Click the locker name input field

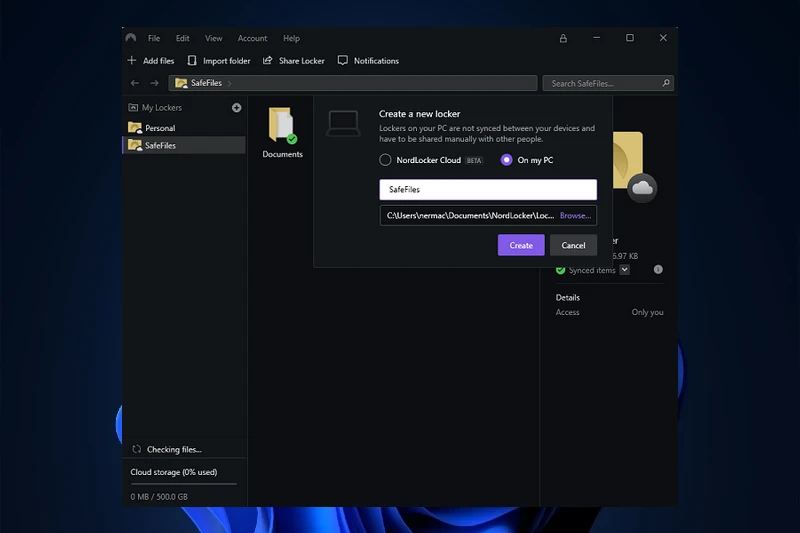click(487, 189)
